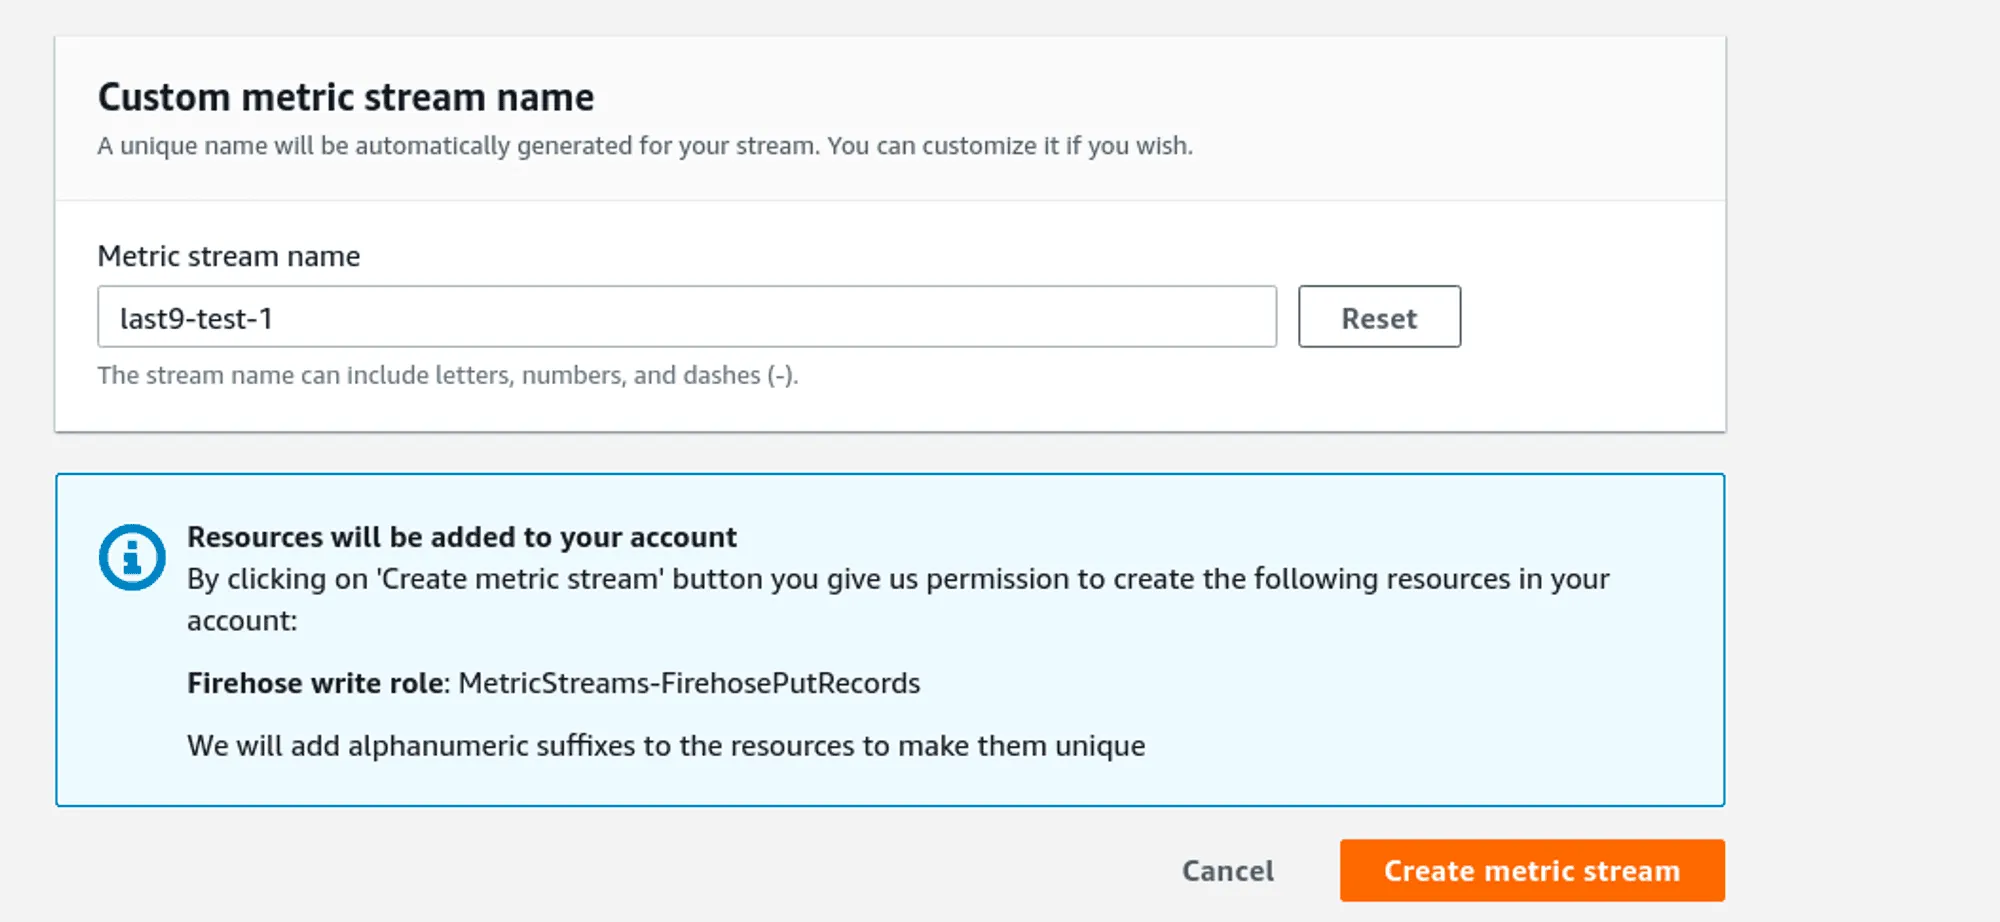Click the Firehose write role text

click(317, 683)
